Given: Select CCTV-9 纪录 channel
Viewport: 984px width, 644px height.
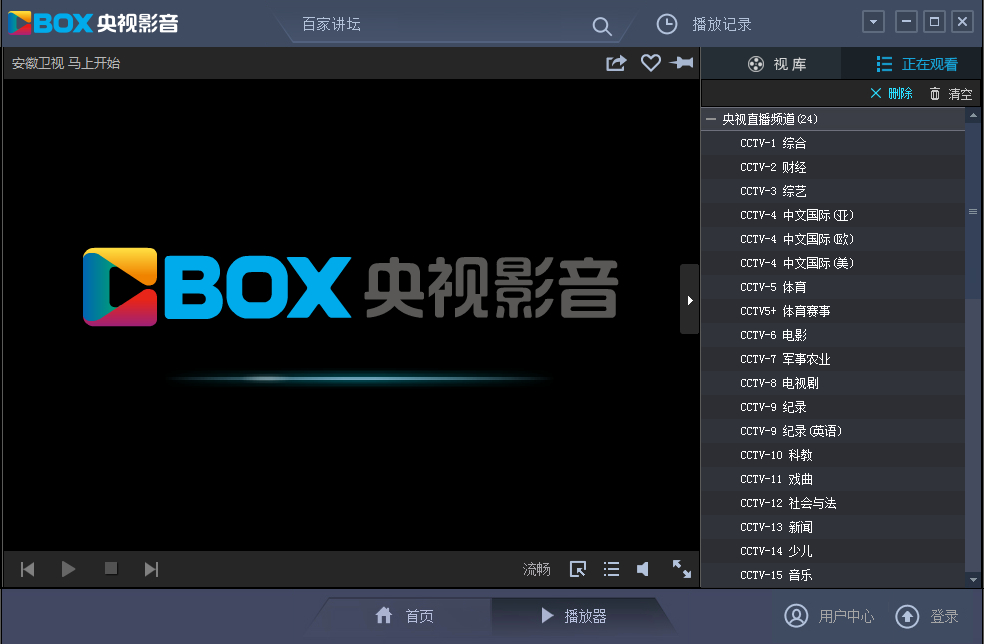Looking at the screenshot, I should click(833, 407).
